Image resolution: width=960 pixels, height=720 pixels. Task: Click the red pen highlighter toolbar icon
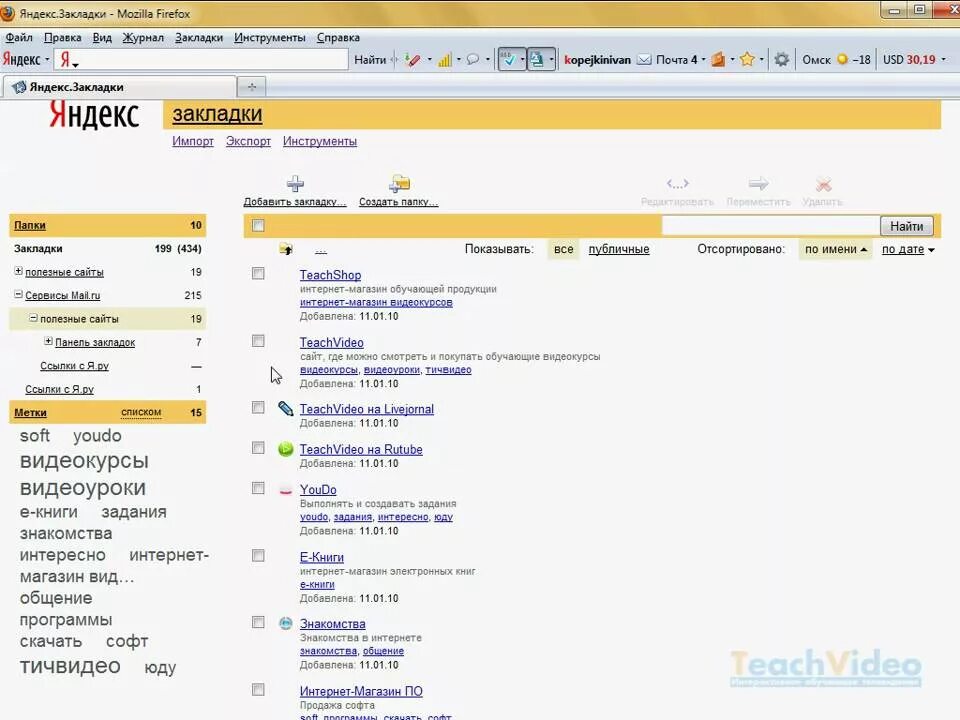point(413,60)
